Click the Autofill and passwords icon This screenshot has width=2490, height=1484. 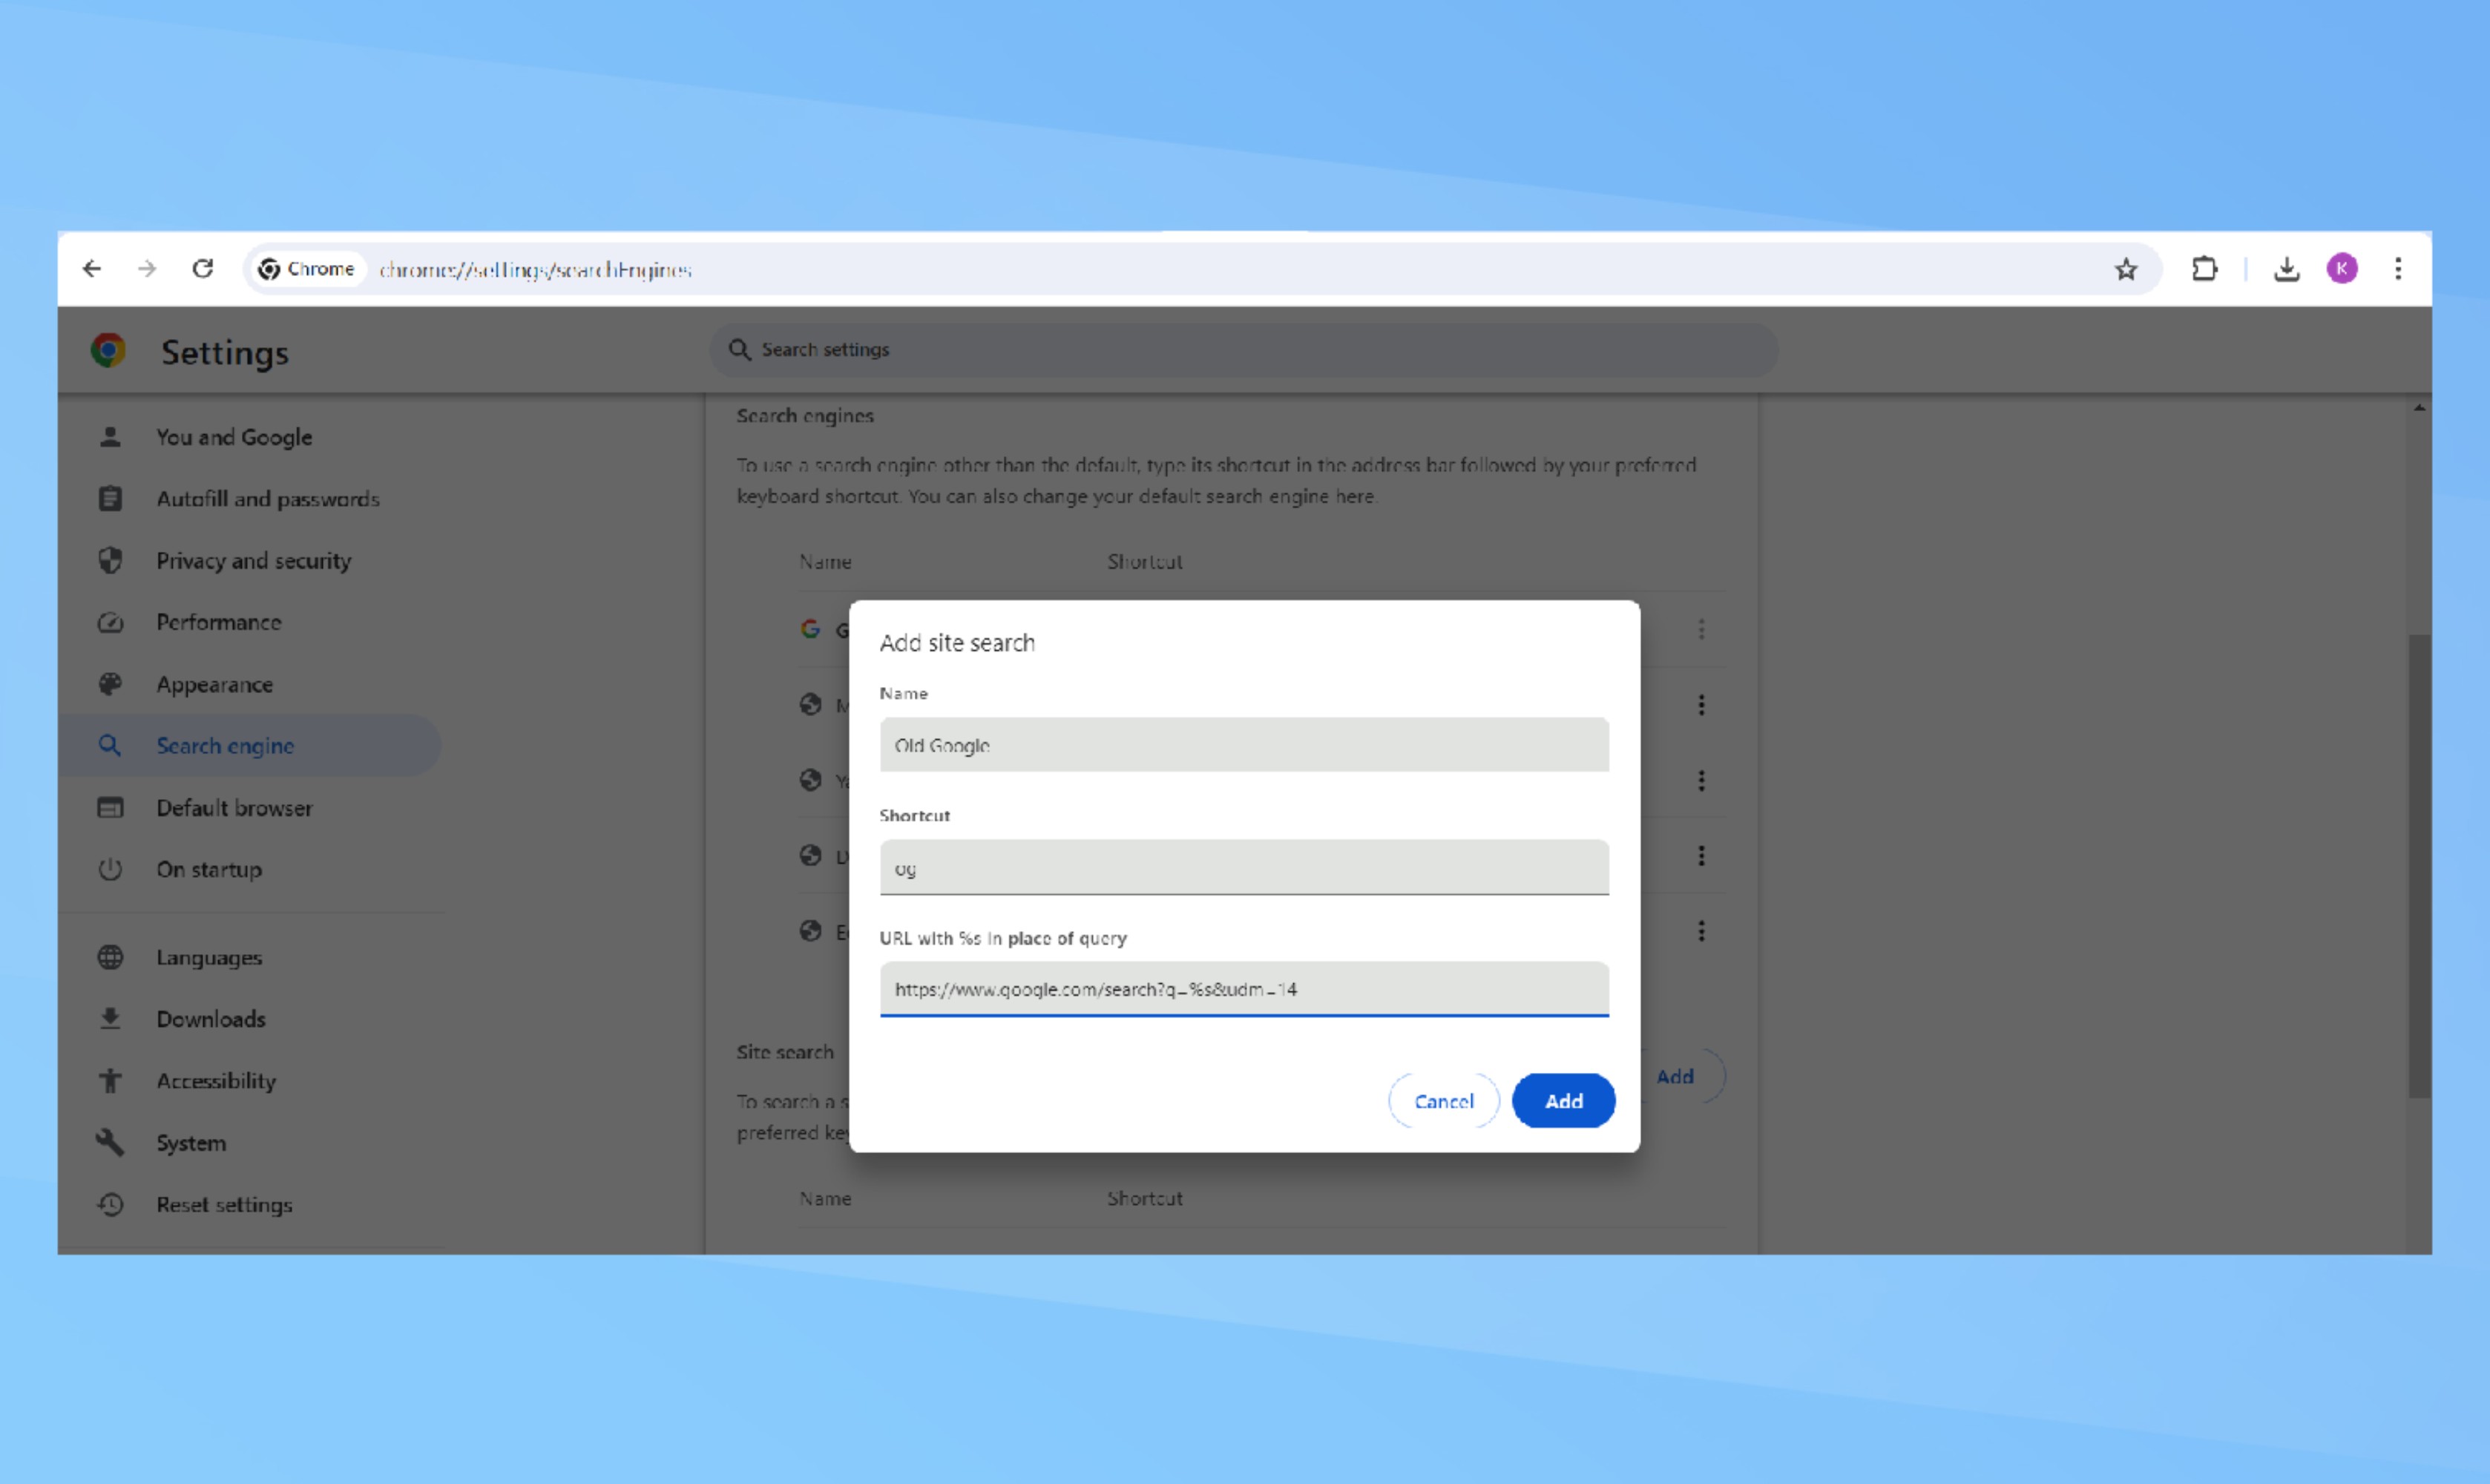click(110, 498)
